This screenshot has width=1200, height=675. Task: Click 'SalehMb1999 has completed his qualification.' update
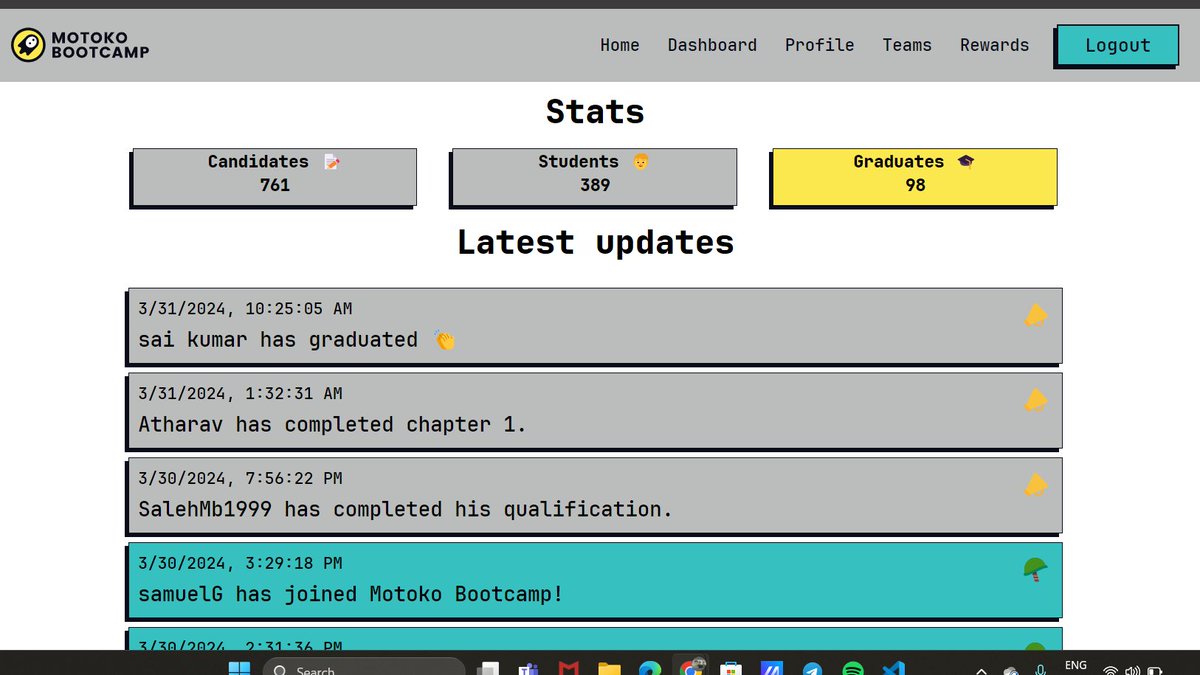[595, 496]
